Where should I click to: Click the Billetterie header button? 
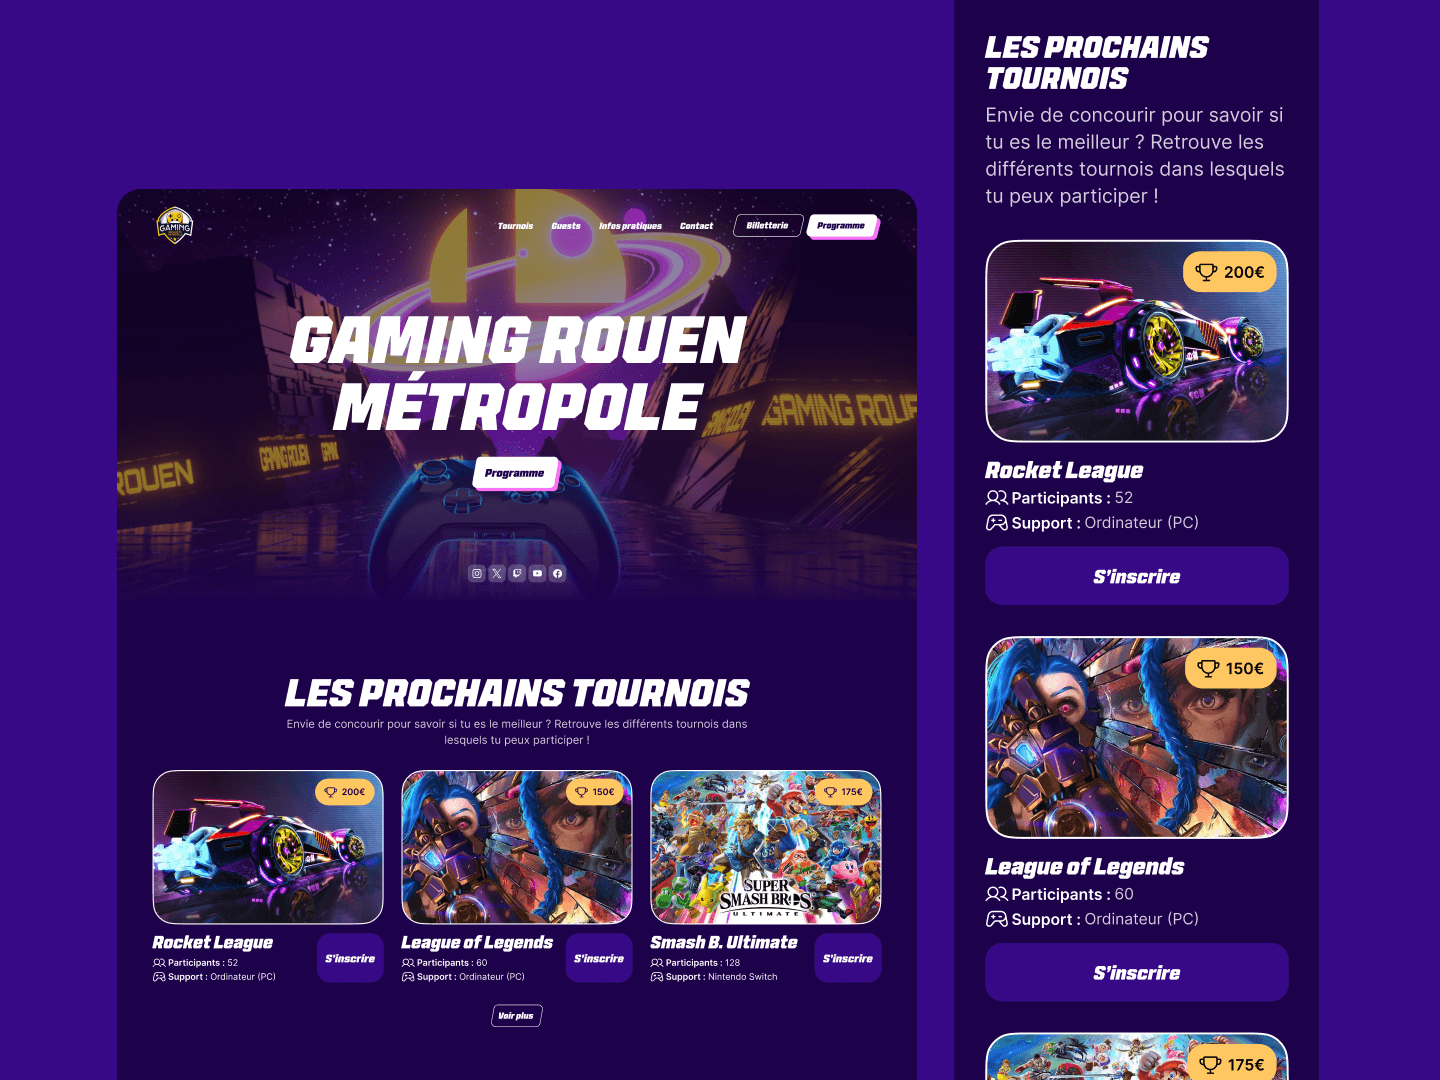tap(767, 226)
